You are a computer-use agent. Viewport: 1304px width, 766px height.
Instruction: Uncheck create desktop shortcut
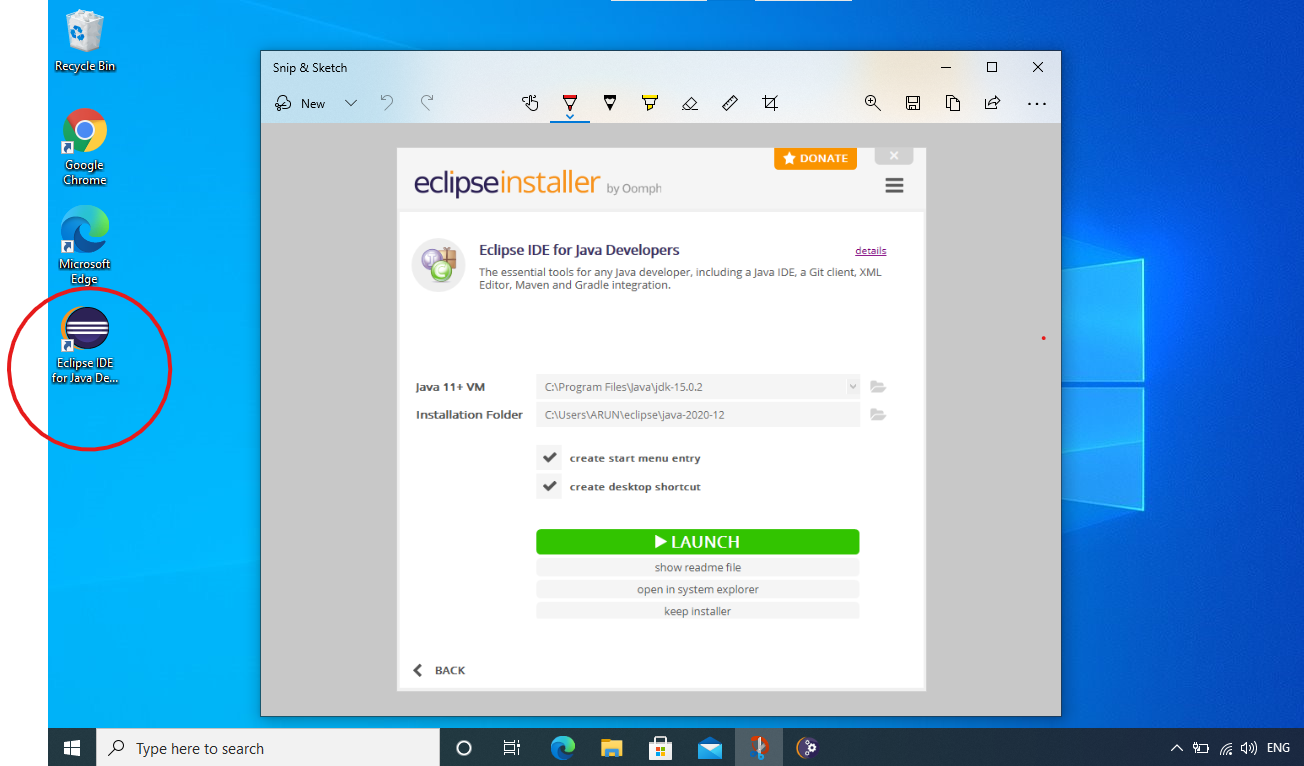(x=548, y=486)
